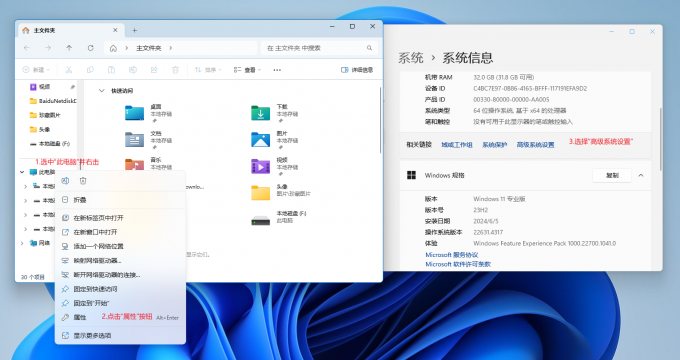Click the Cut scissors icon in the toolbar
The width and height of the screenshot is (680, 360).
[69, 70]
